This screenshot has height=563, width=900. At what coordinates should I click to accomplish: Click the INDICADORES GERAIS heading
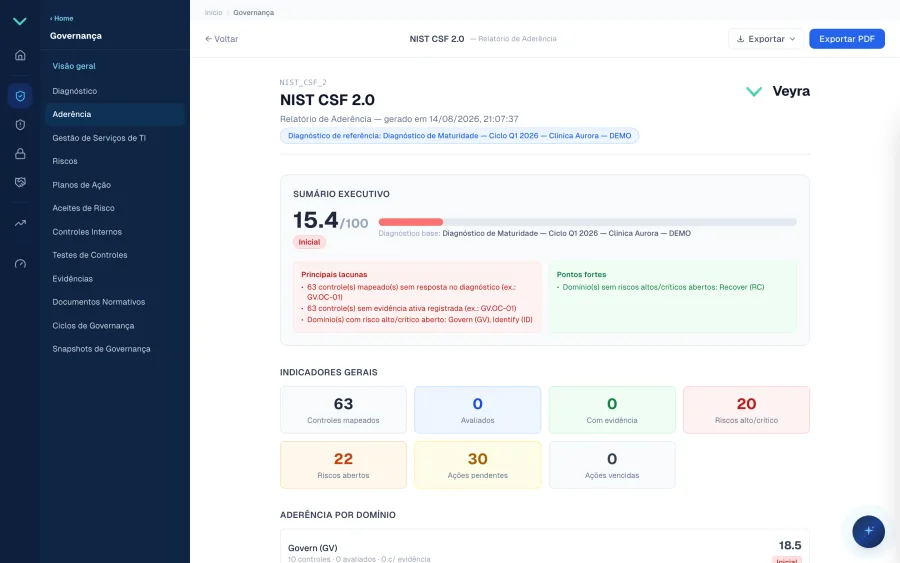pos(329,372)
